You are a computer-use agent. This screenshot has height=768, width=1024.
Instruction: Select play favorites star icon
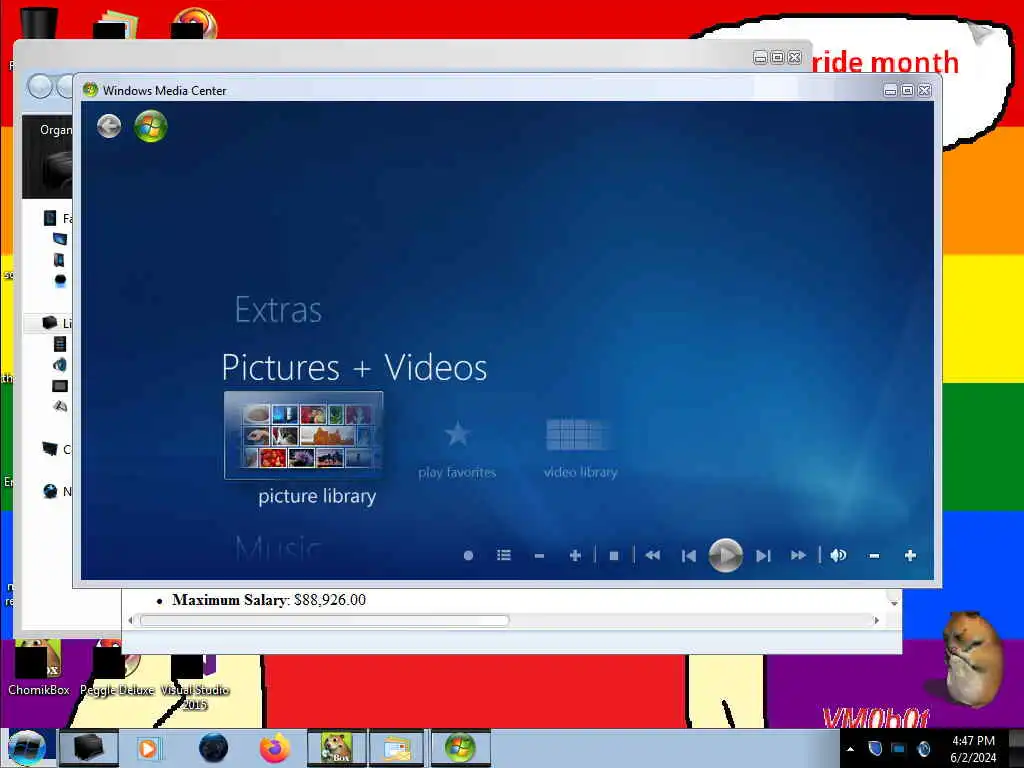457,434
